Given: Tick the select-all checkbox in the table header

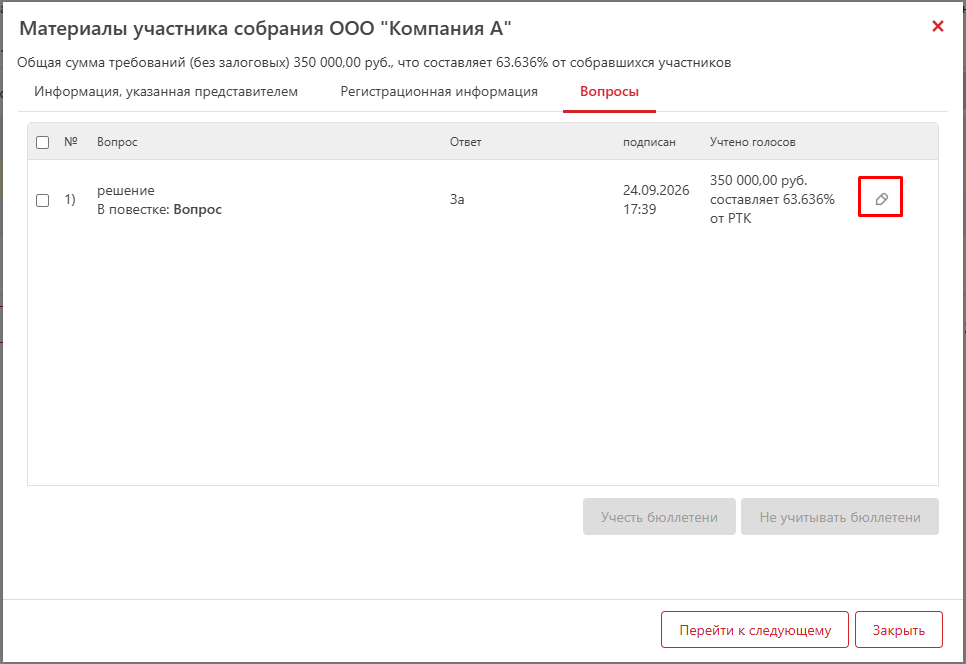Looking at the screenshot, I should pyautogui.click(x=43, y=142).
